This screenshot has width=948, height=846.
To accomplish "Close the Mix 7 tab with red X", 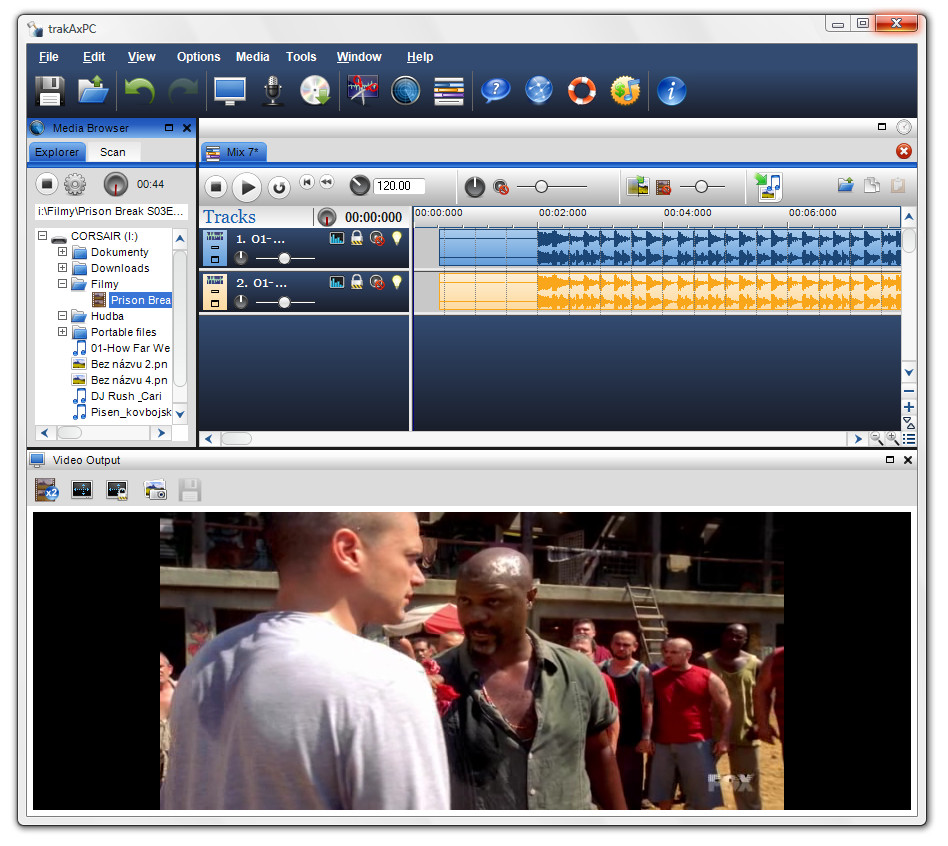I will (904, 151).
